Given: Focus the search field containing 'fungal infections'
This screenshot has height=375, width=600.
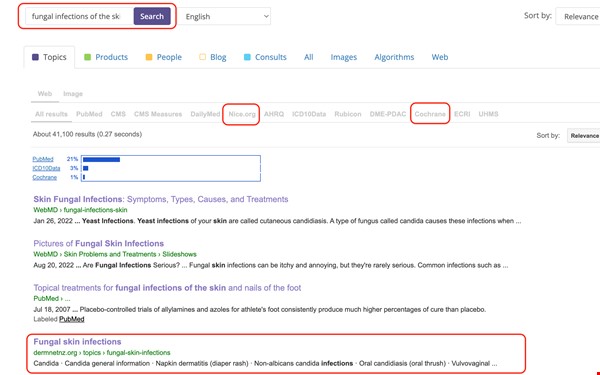Looking at the screenshot, I should 80,16.
